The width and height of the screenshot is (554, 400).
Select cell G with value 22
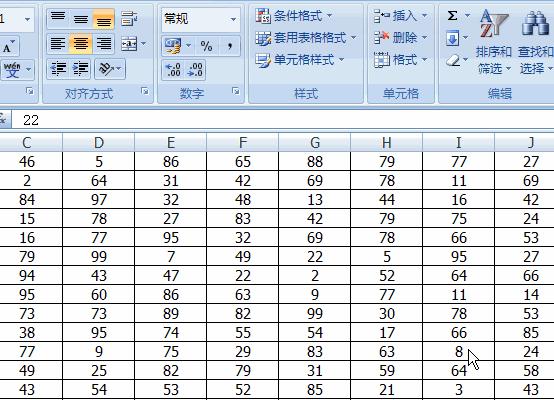315,257
